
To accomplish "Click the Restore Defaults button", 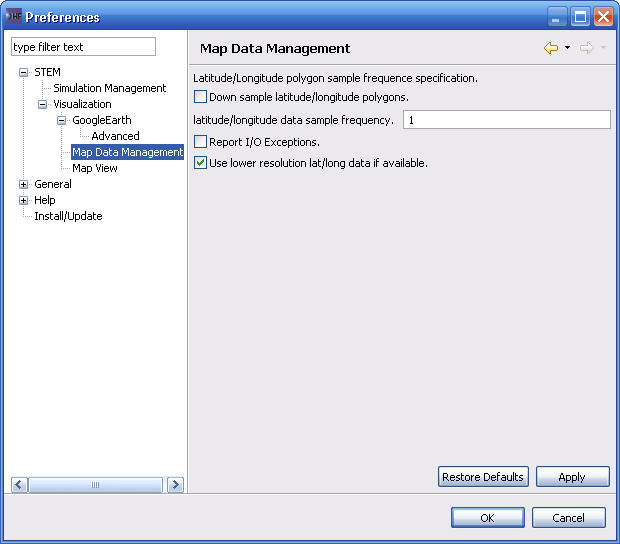I will tap(483, 477).
